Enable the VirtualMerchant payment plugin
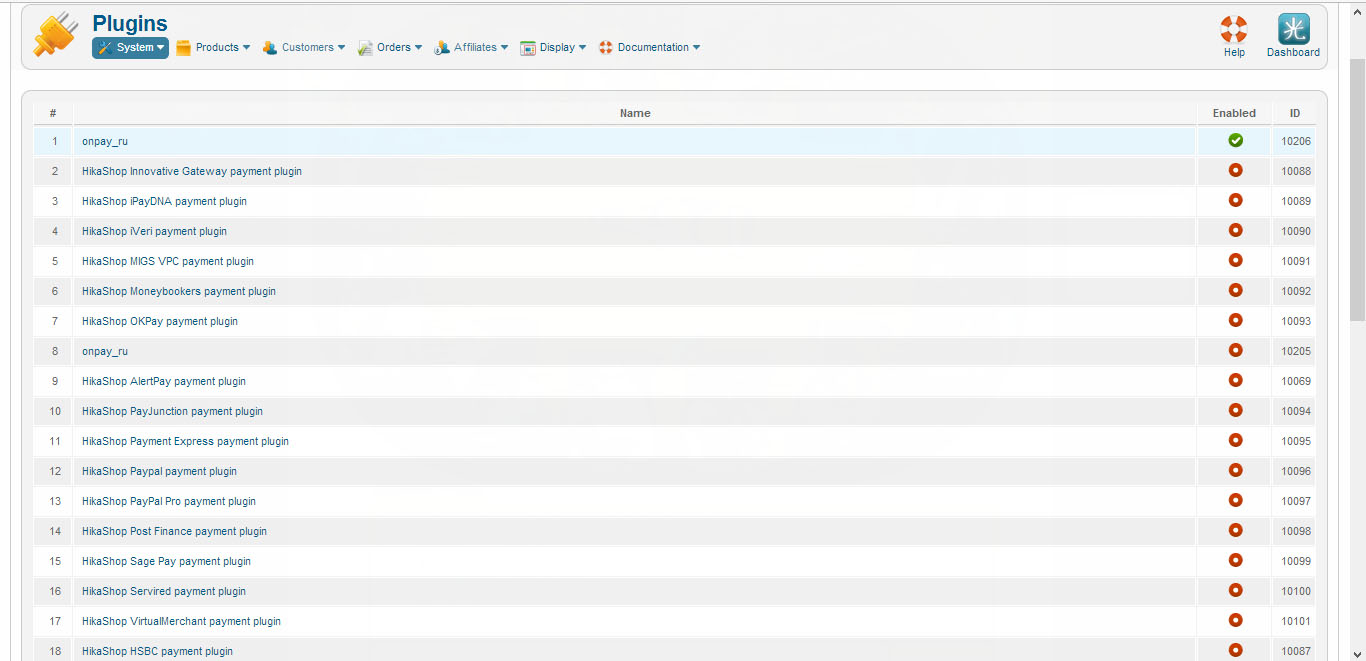Image resolution: width=1366 pixels, height=661 pixels. click(1235, 620)
